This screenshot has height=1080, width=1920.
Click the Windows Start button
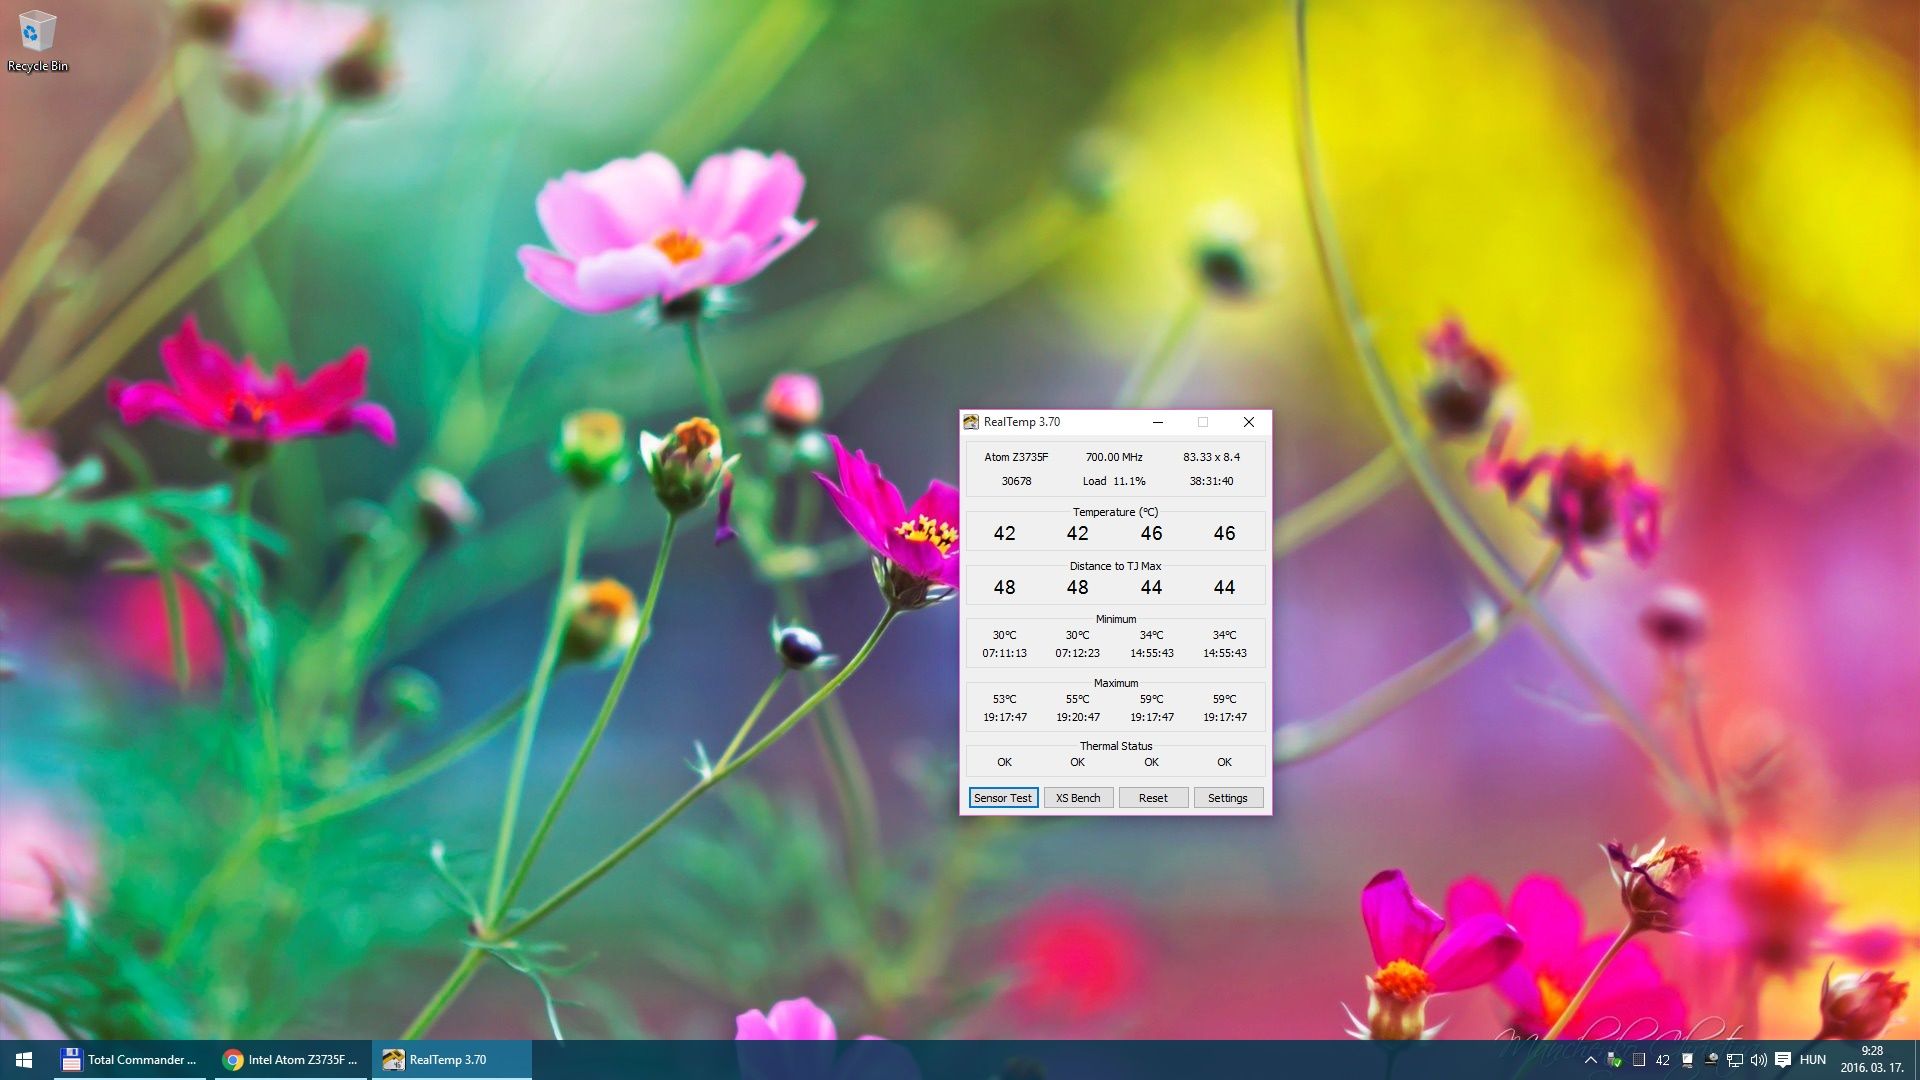[x=24, y=1060]
